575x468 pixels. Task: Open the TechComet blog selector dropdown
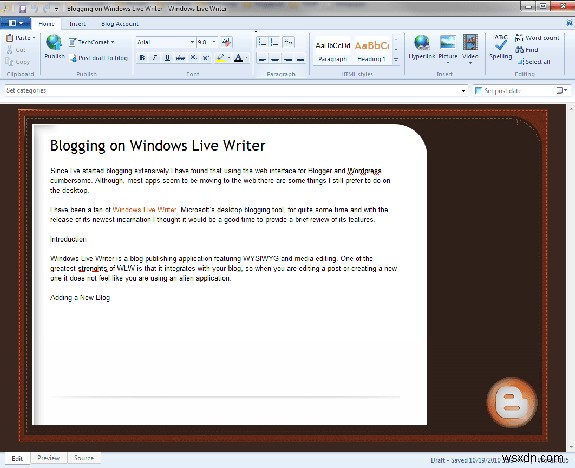92,42
